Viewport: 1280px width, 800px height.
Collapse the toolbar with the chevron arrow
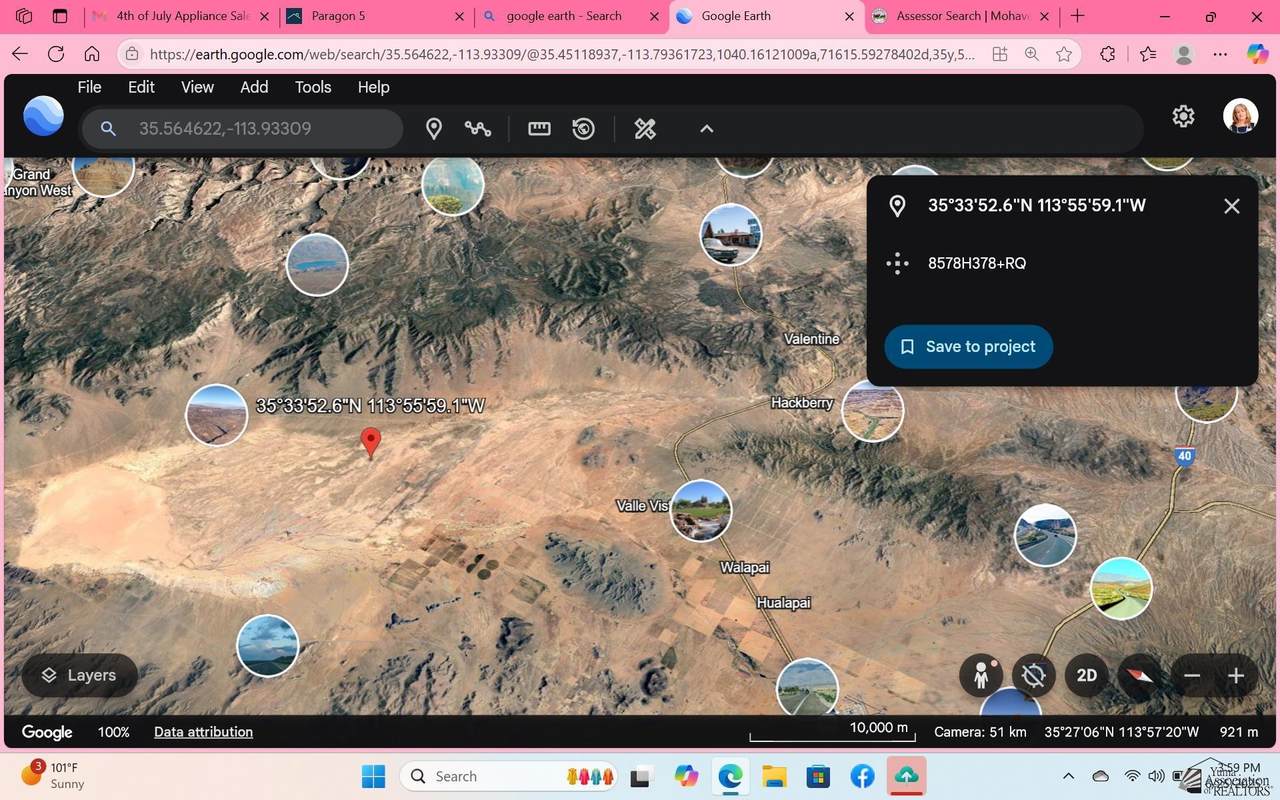(x=706, y=129)
